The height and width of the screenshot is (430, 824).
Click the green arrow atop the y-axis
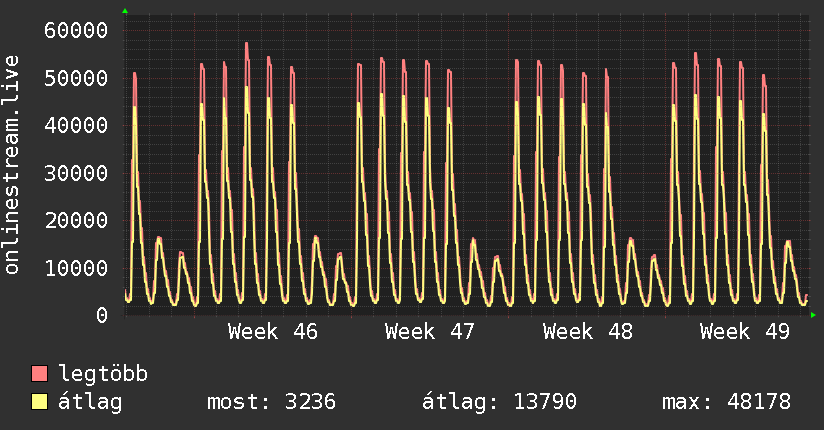[125, 11]
